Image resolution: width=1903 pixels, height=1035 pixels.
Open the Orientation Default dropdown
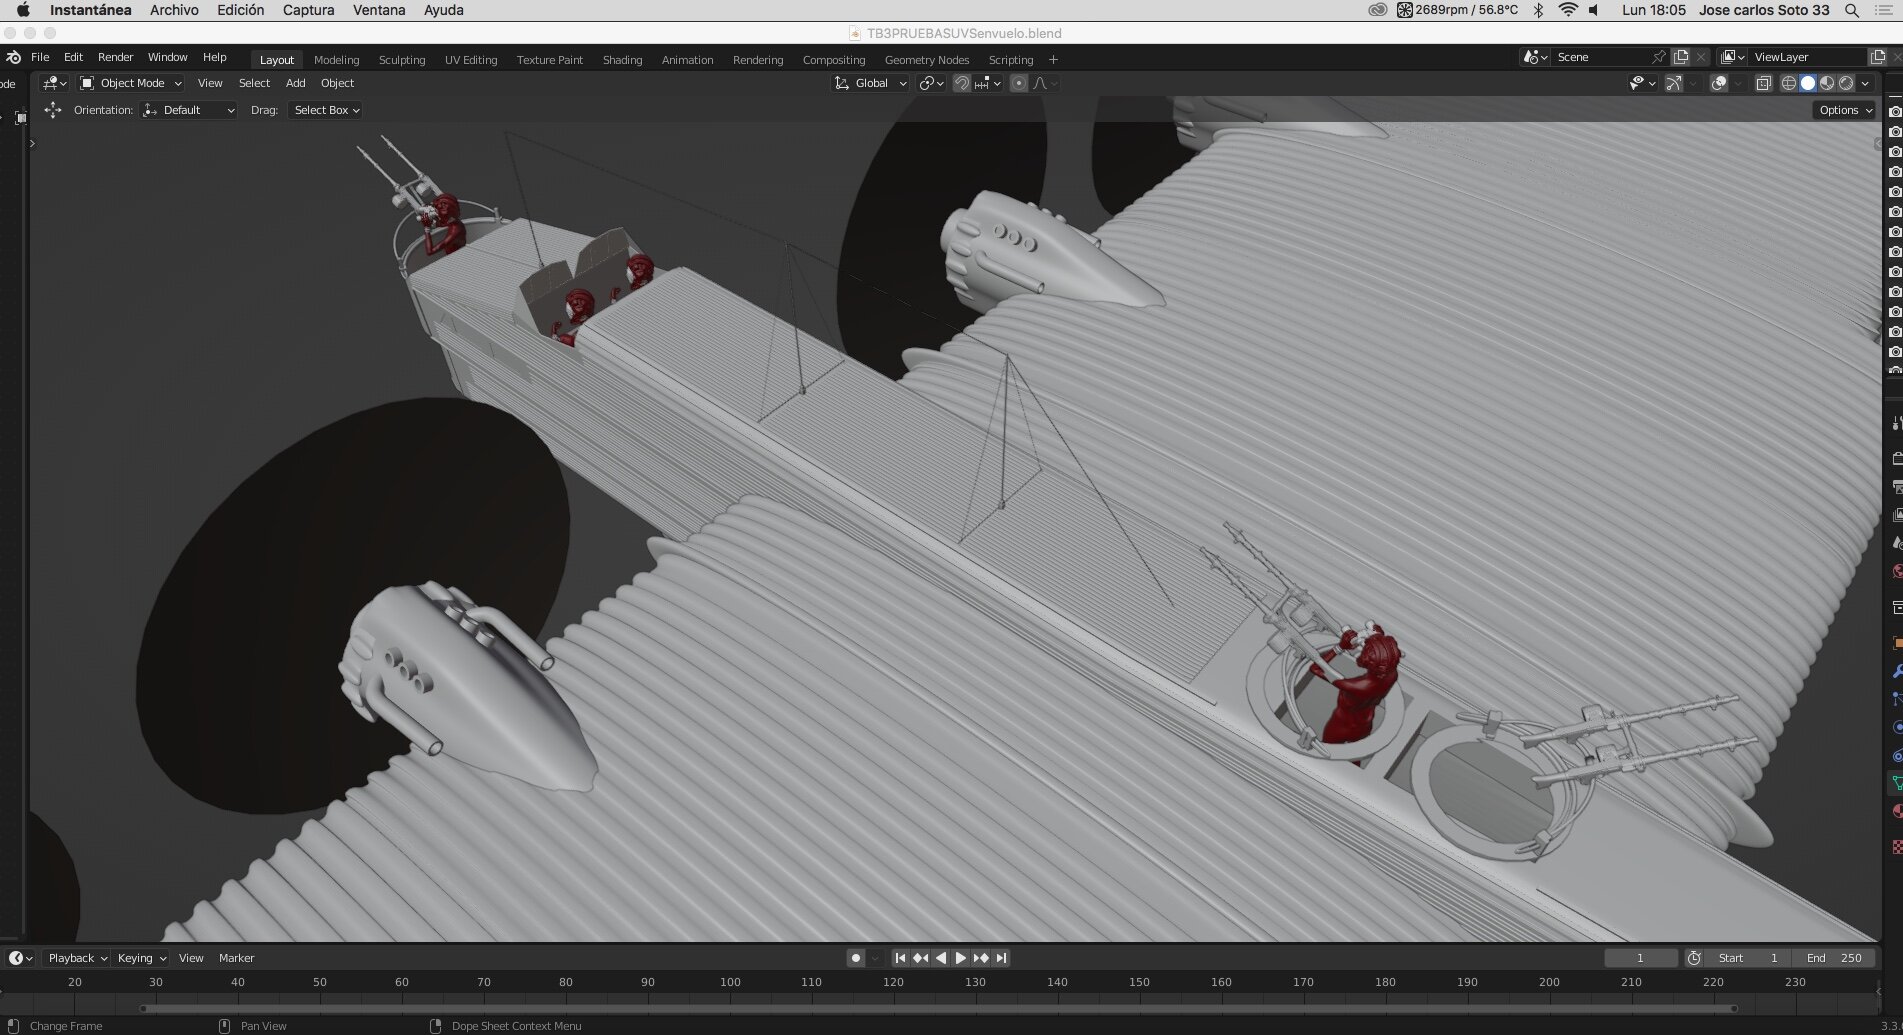coord(189,110)
